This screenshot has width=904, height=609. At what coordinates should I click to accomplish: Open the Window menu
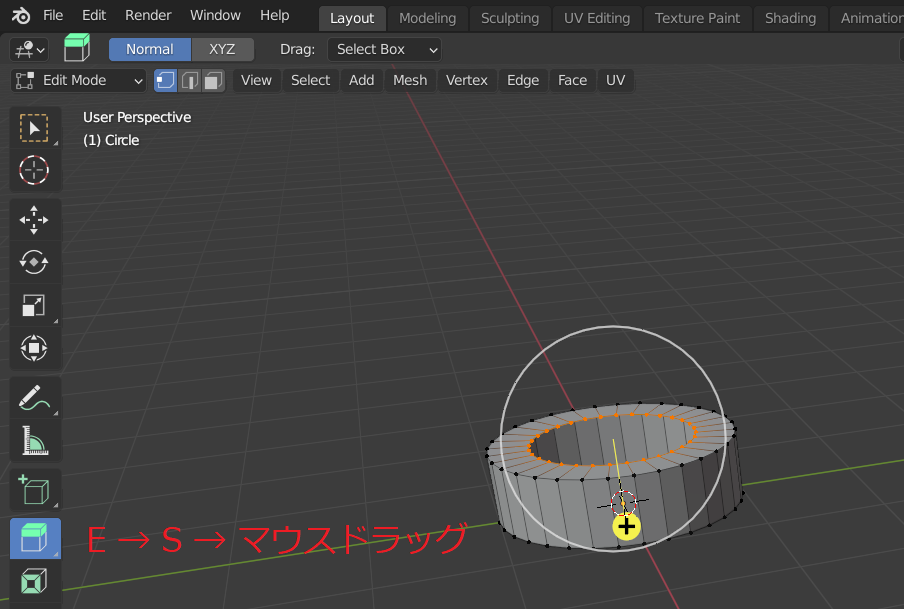[x=215, y=16]
